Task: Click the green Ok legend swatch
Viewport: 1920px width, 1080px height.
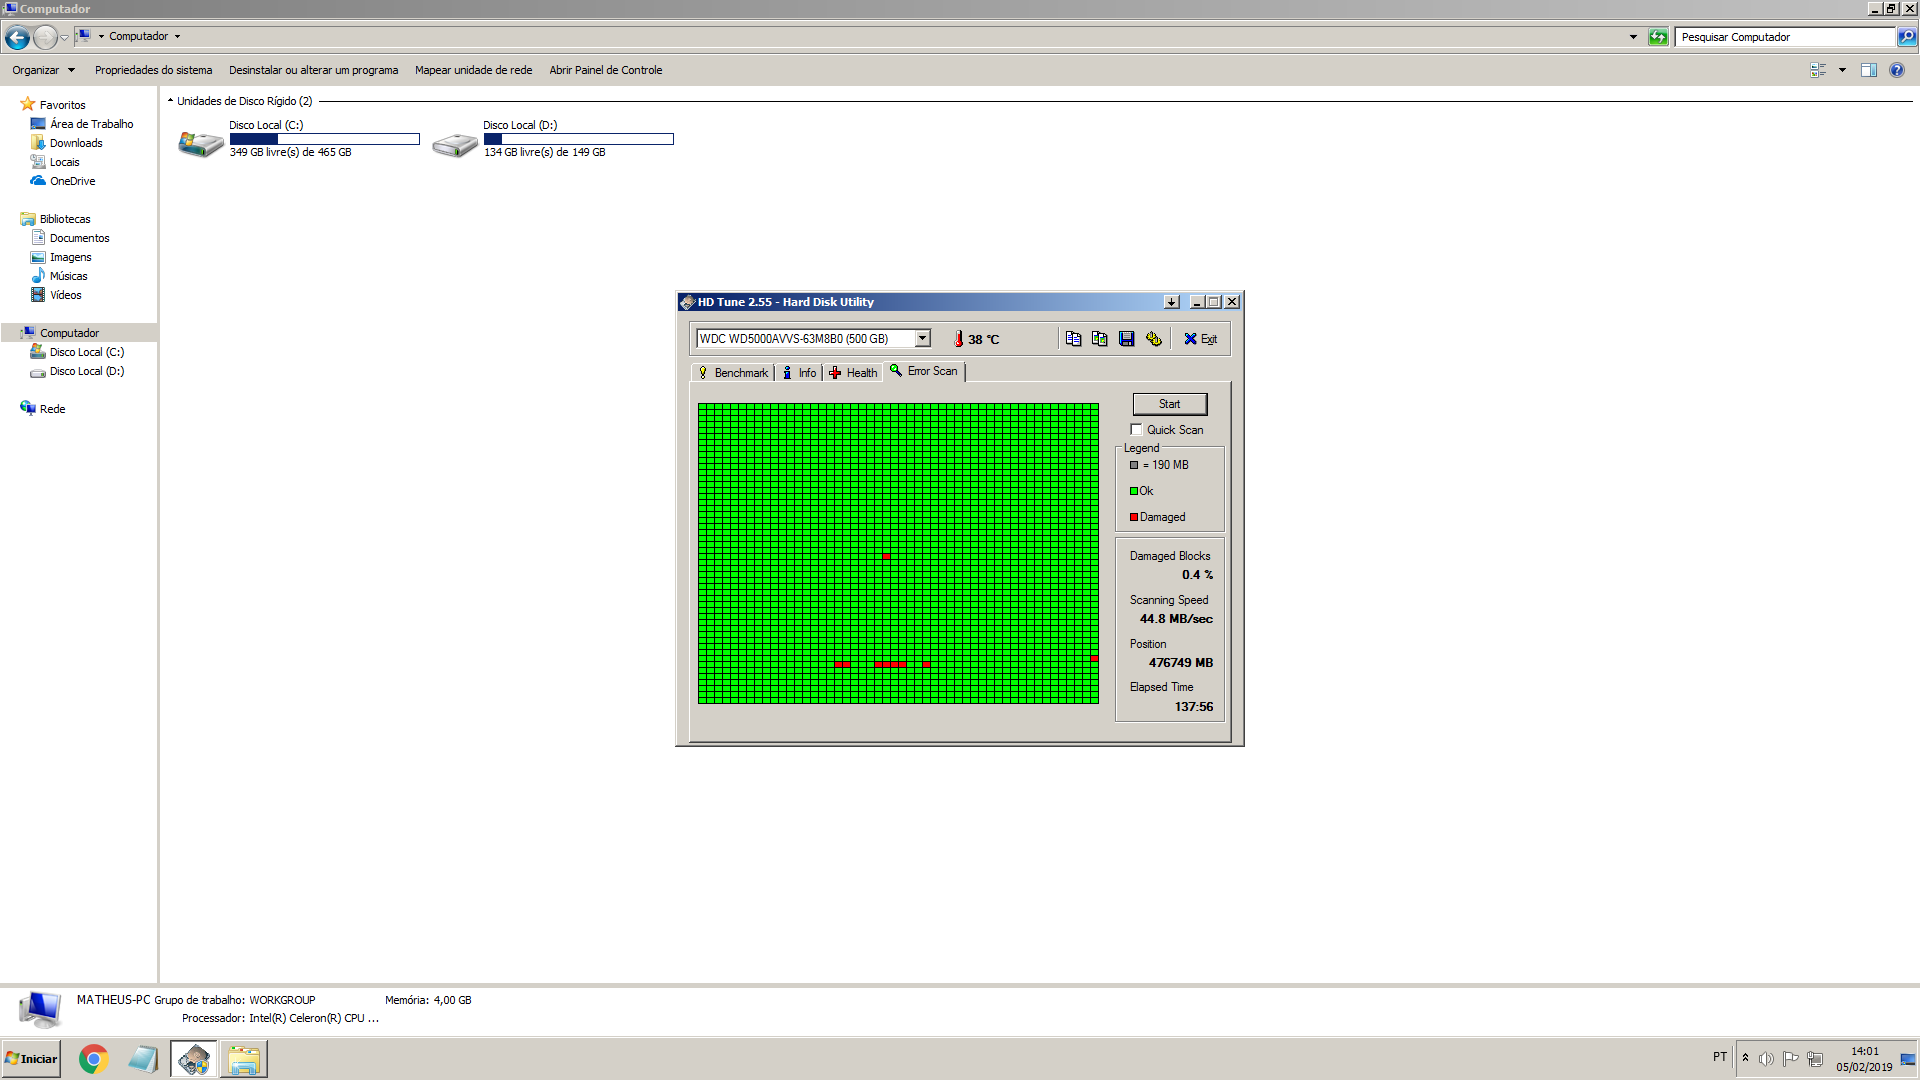Action: (1134, 491)
